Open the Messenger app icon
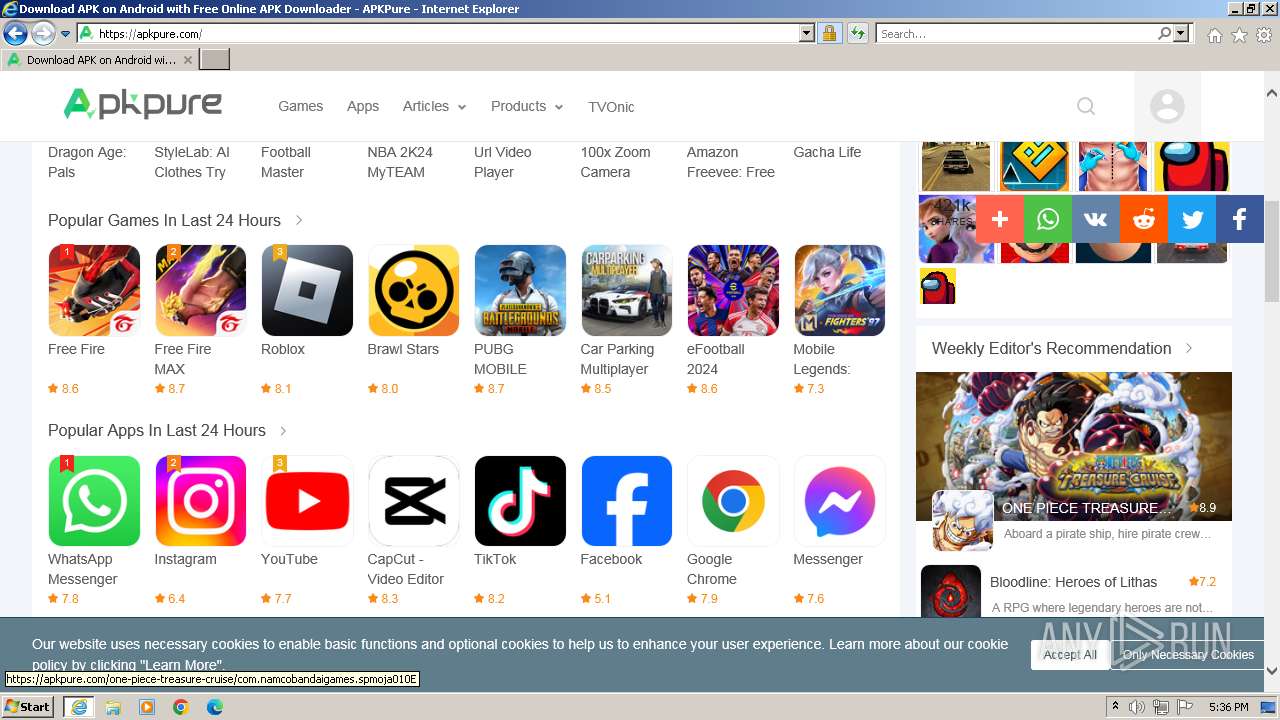Viewport: 1280px width, 720px height. coord(840,501)
